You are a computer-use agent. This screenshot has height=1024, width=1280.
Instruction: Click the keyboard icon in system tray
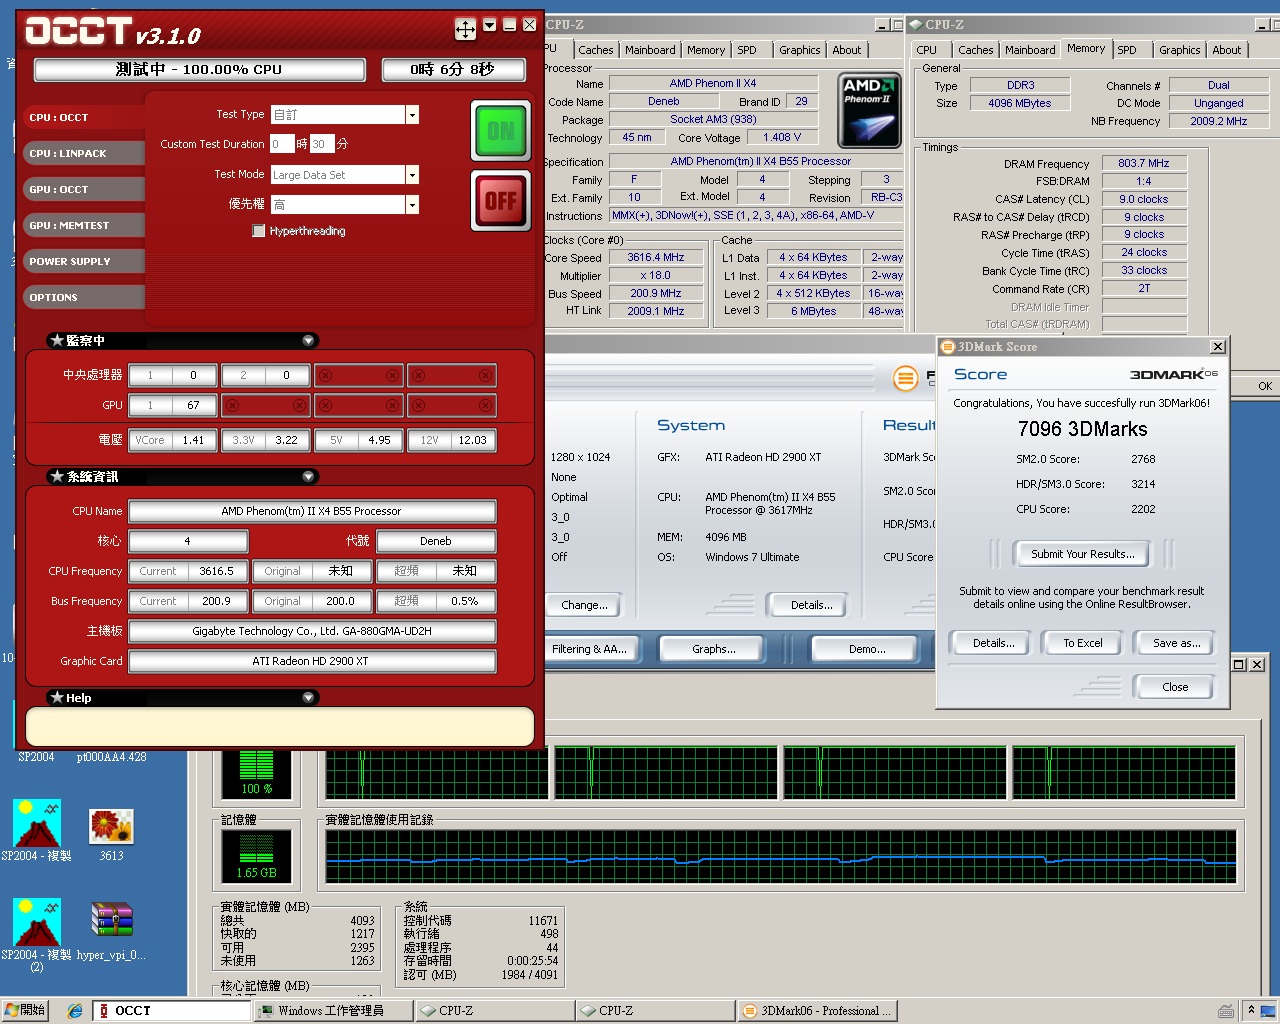point(1226,1011)
